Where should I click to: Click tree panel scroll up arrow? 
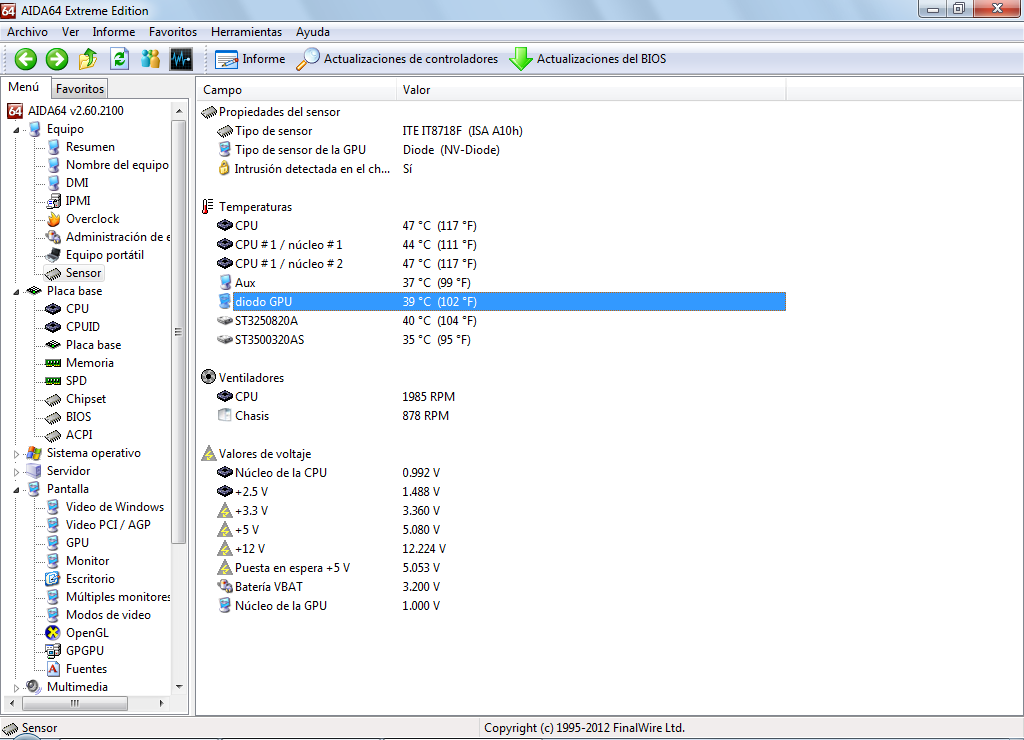click(179, 111)
